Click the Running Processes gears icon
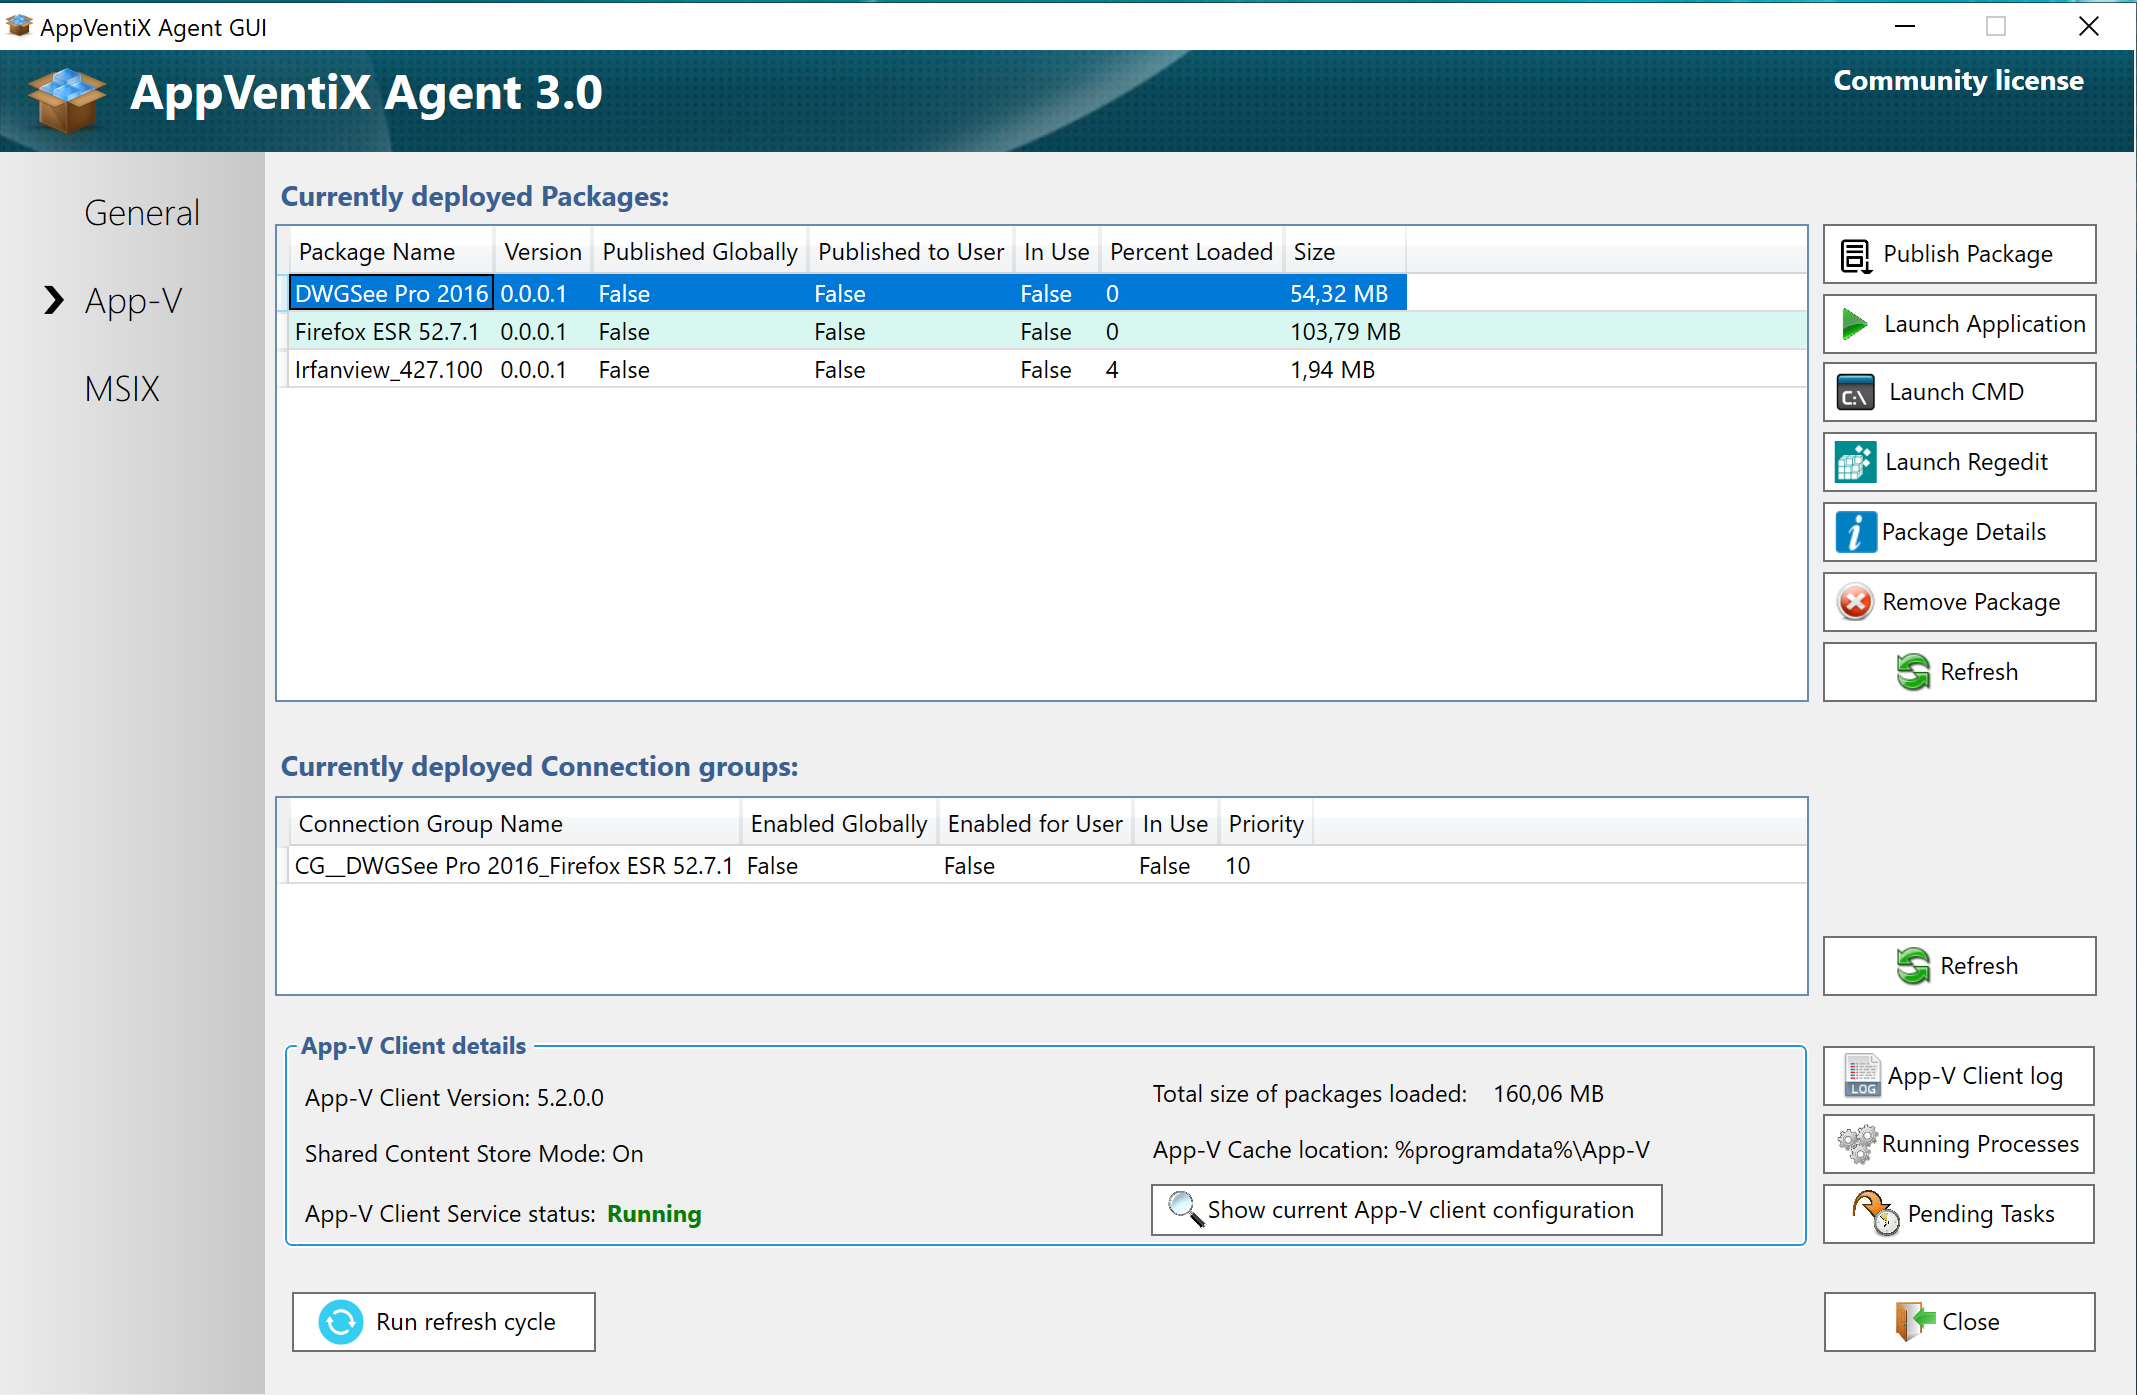2137x1395 pixels. tap(1857, 1144)
